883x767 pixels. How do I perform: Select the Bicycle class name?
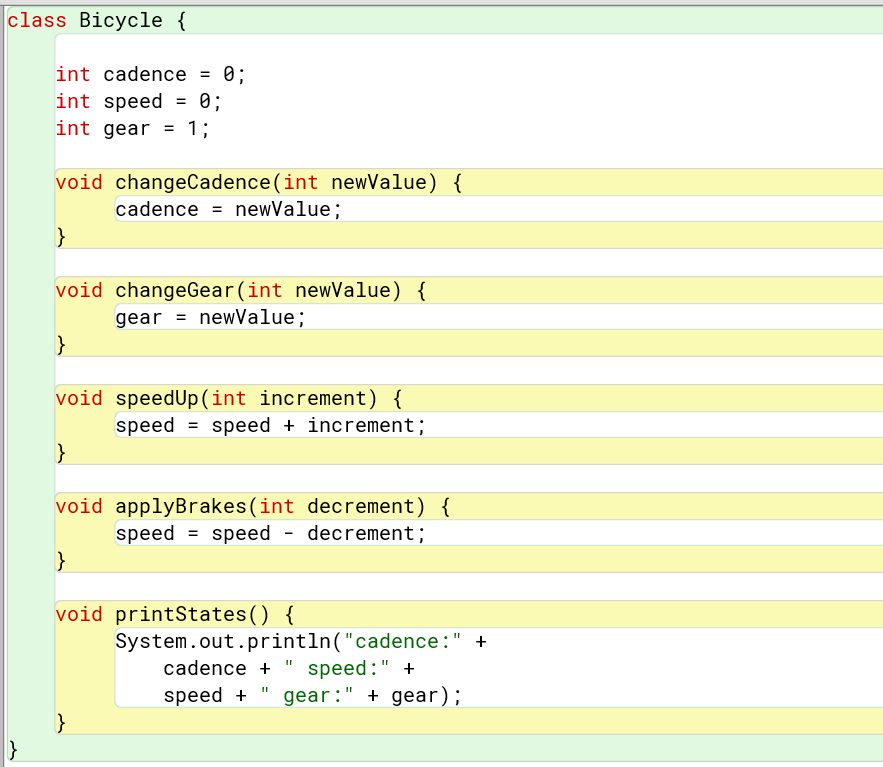tap(119, 20)
